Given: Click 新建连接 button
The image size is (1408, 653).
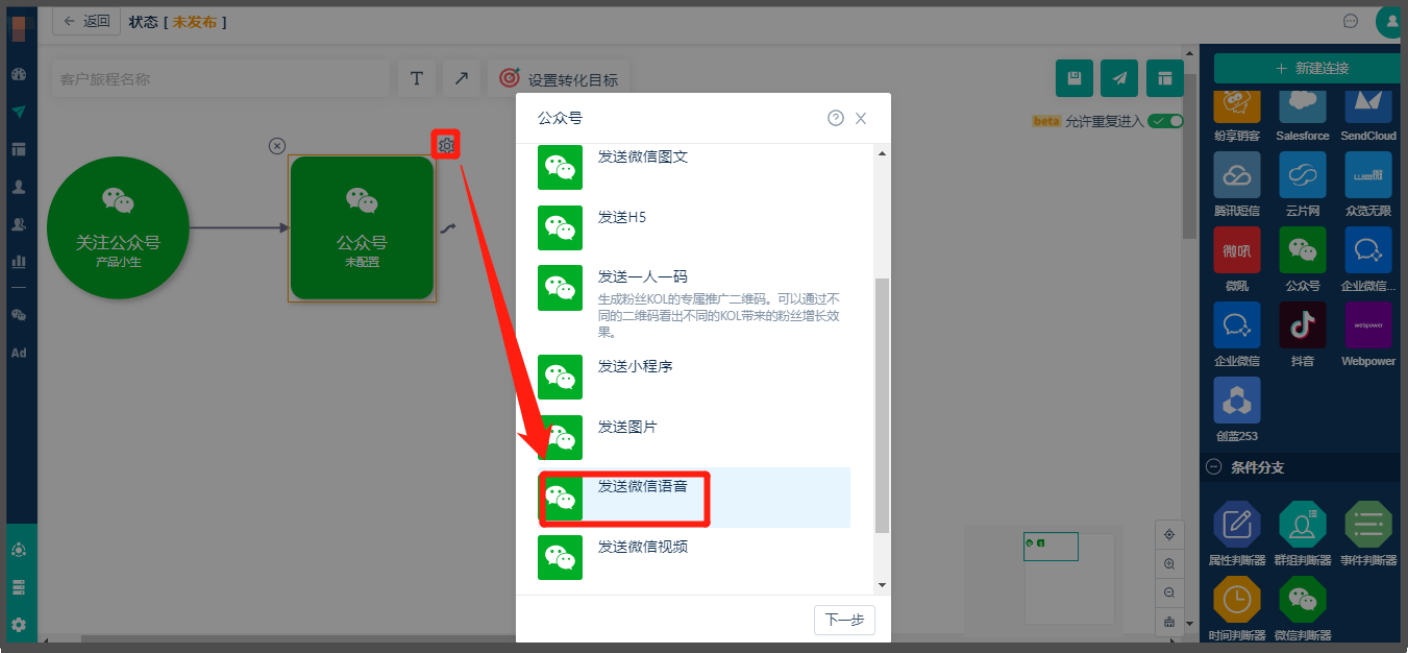Looking at the screenshot, I should [x=1306, y=68].
